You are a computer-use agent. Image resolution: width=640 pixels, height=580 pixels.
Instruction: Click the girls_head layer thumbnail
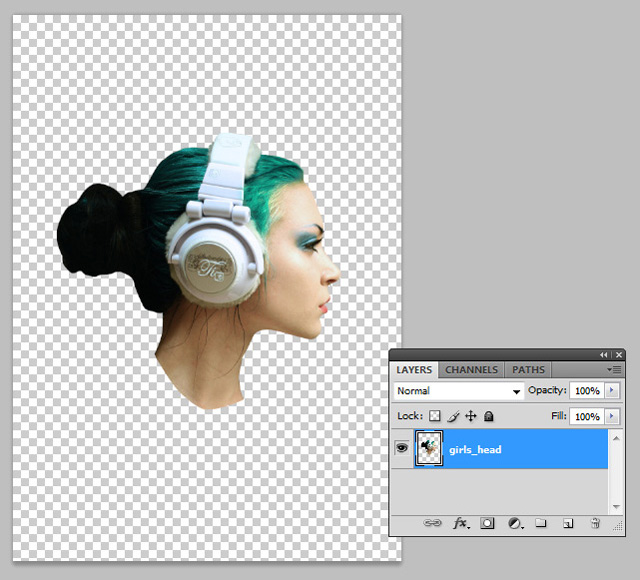pyautogui.click(x=429, y=450)
